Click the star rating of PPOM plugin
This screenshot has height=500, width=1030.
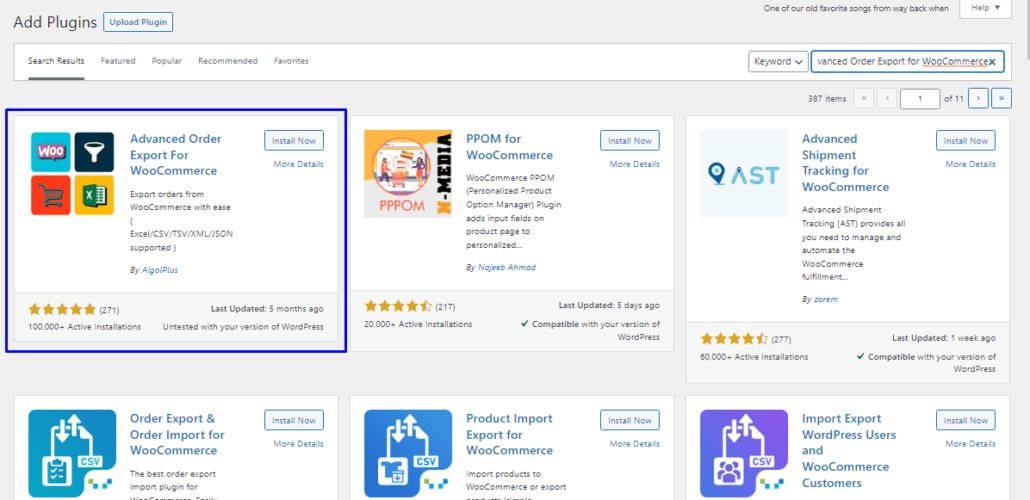pos(398,306)
